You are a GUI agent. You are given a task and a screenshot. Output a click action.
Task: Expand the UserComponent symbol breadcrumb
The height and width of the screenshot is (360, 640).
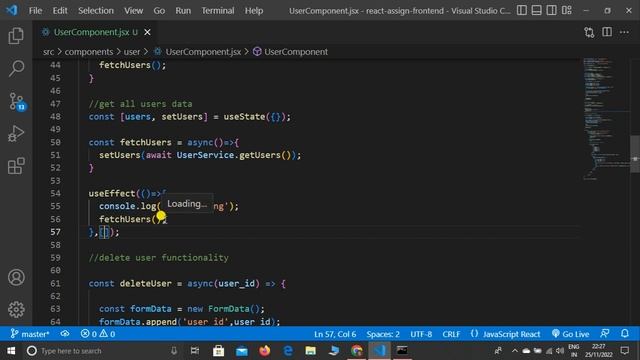click(291, 52)
